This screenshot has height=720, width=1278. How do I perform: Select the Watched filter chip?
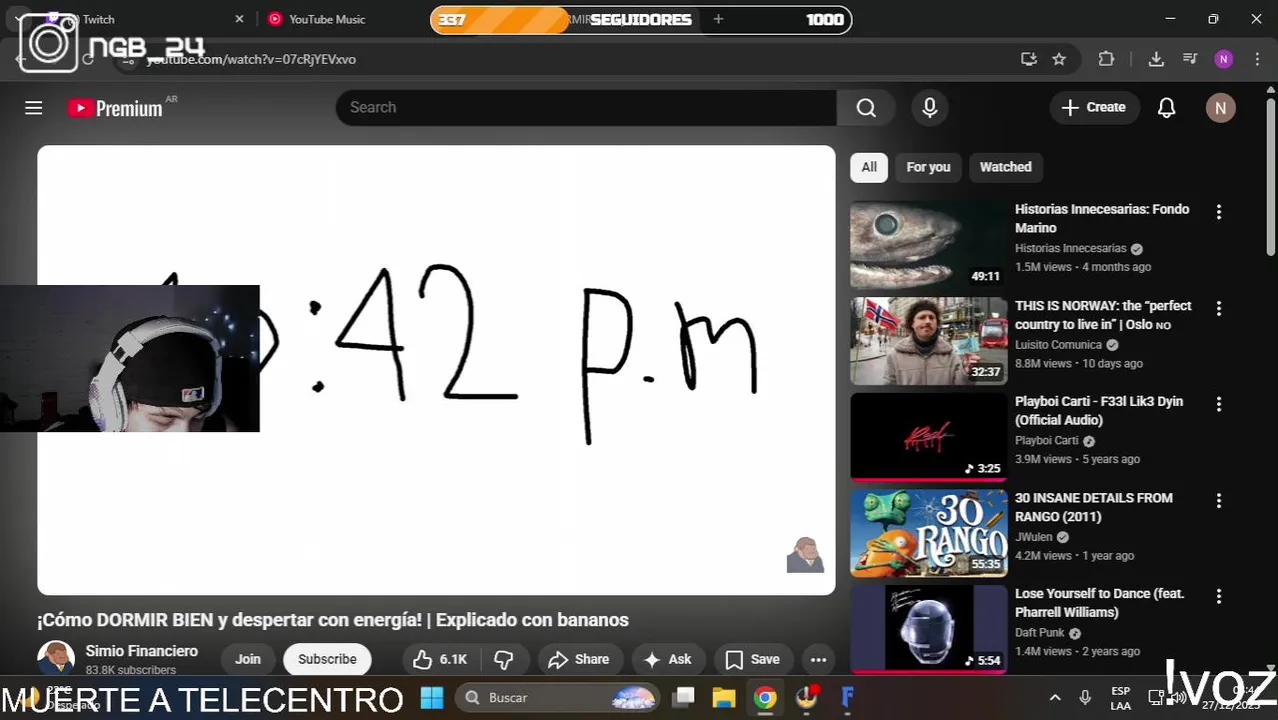(1005, 167)
